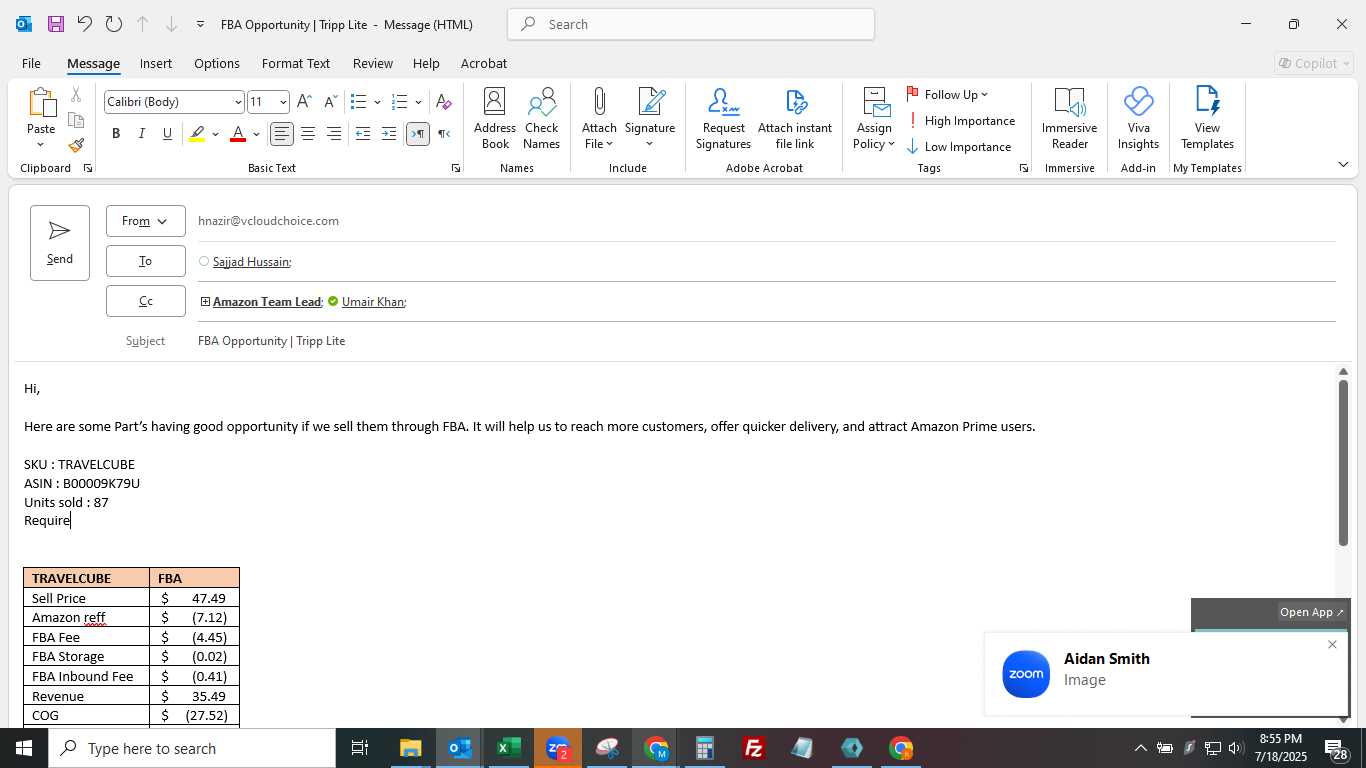Align text right
The width and height of the screenshot is (1366, 768).
tap(334, 134)
